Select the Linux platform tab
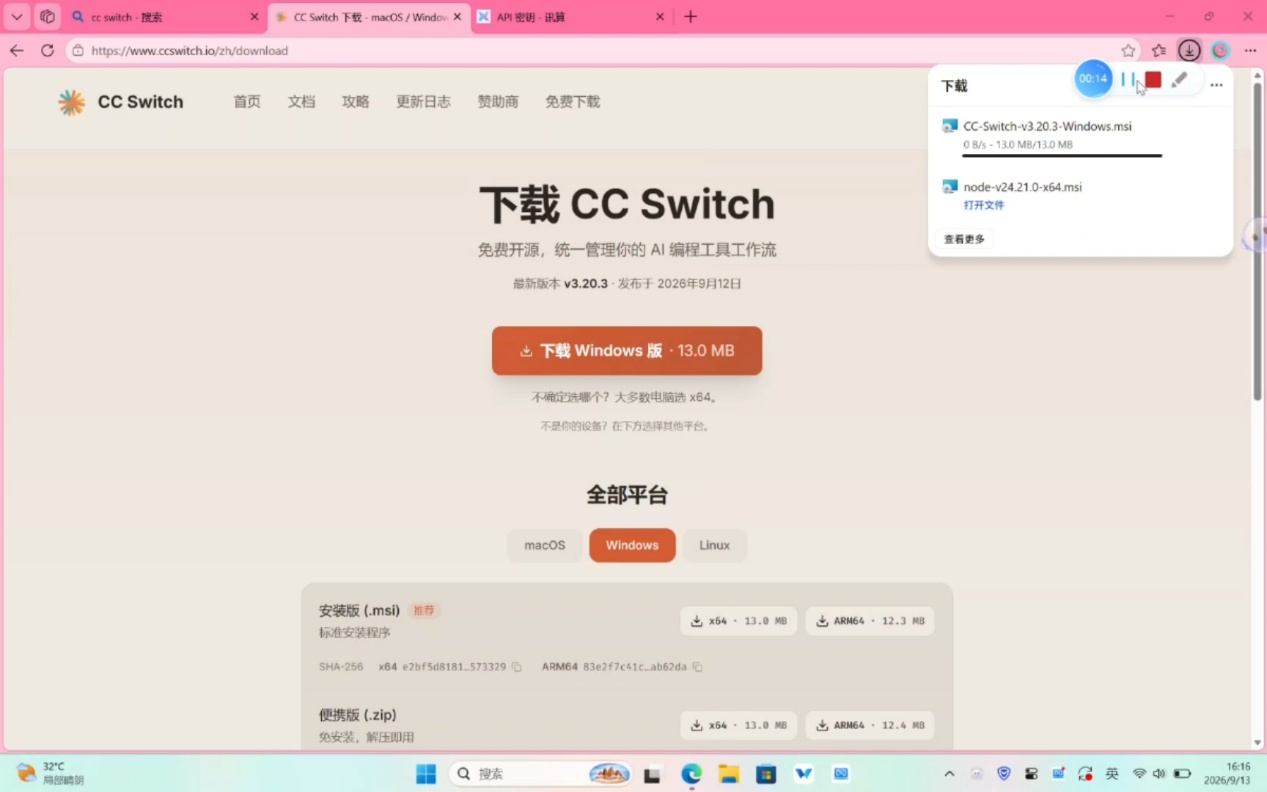Screen dimensions: 1267x792 [714, 545]
